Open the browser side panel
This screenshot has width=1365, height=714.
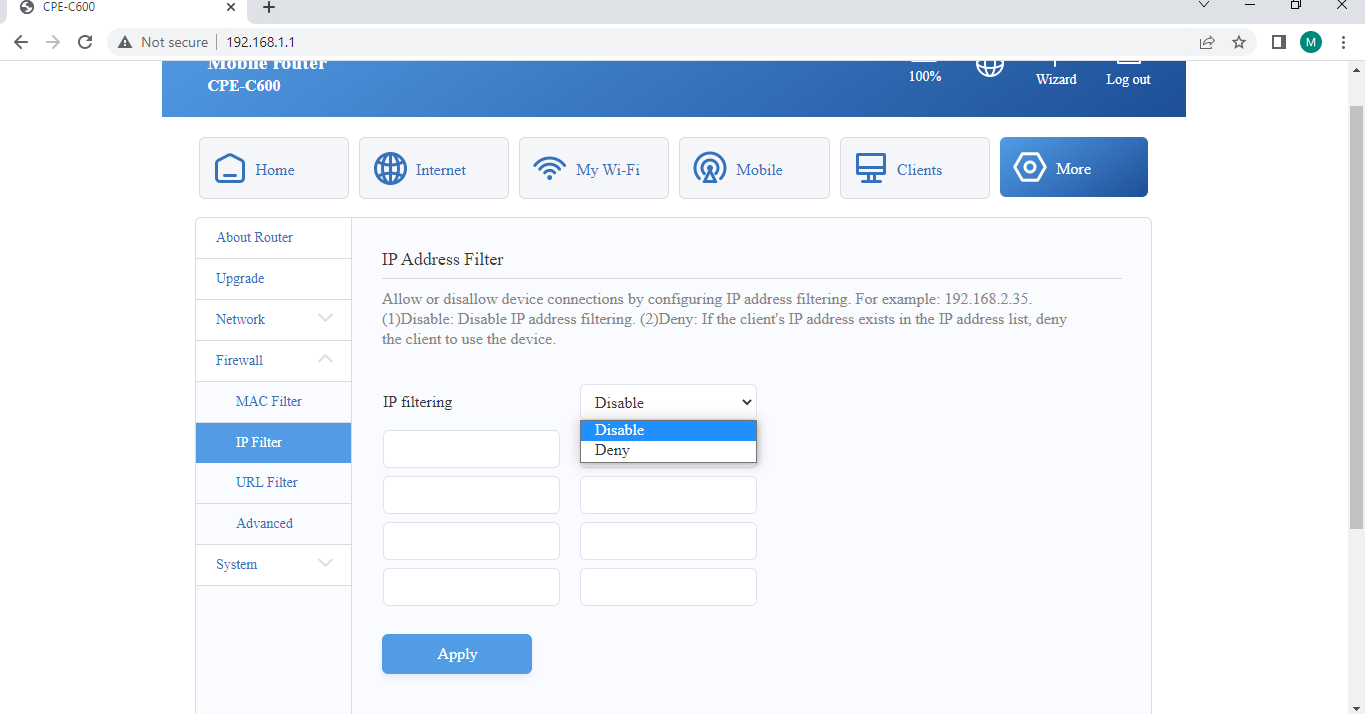click(1278, 42)
